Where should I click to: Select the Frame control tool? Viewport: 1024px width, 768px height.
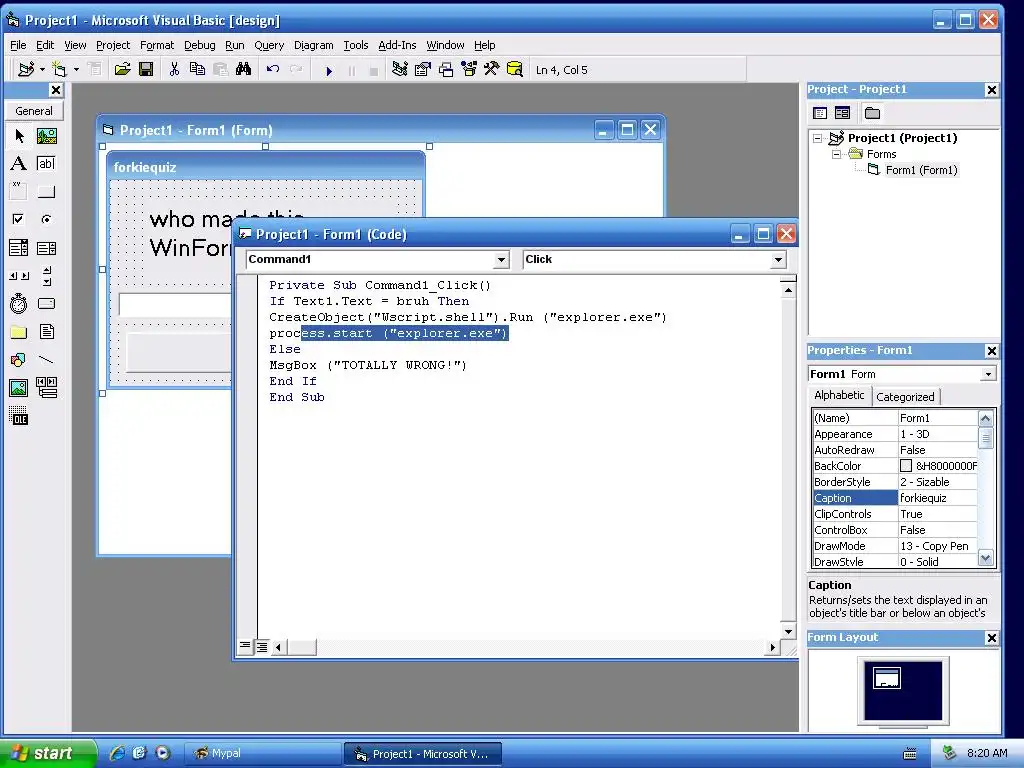[x=19, y=191]
